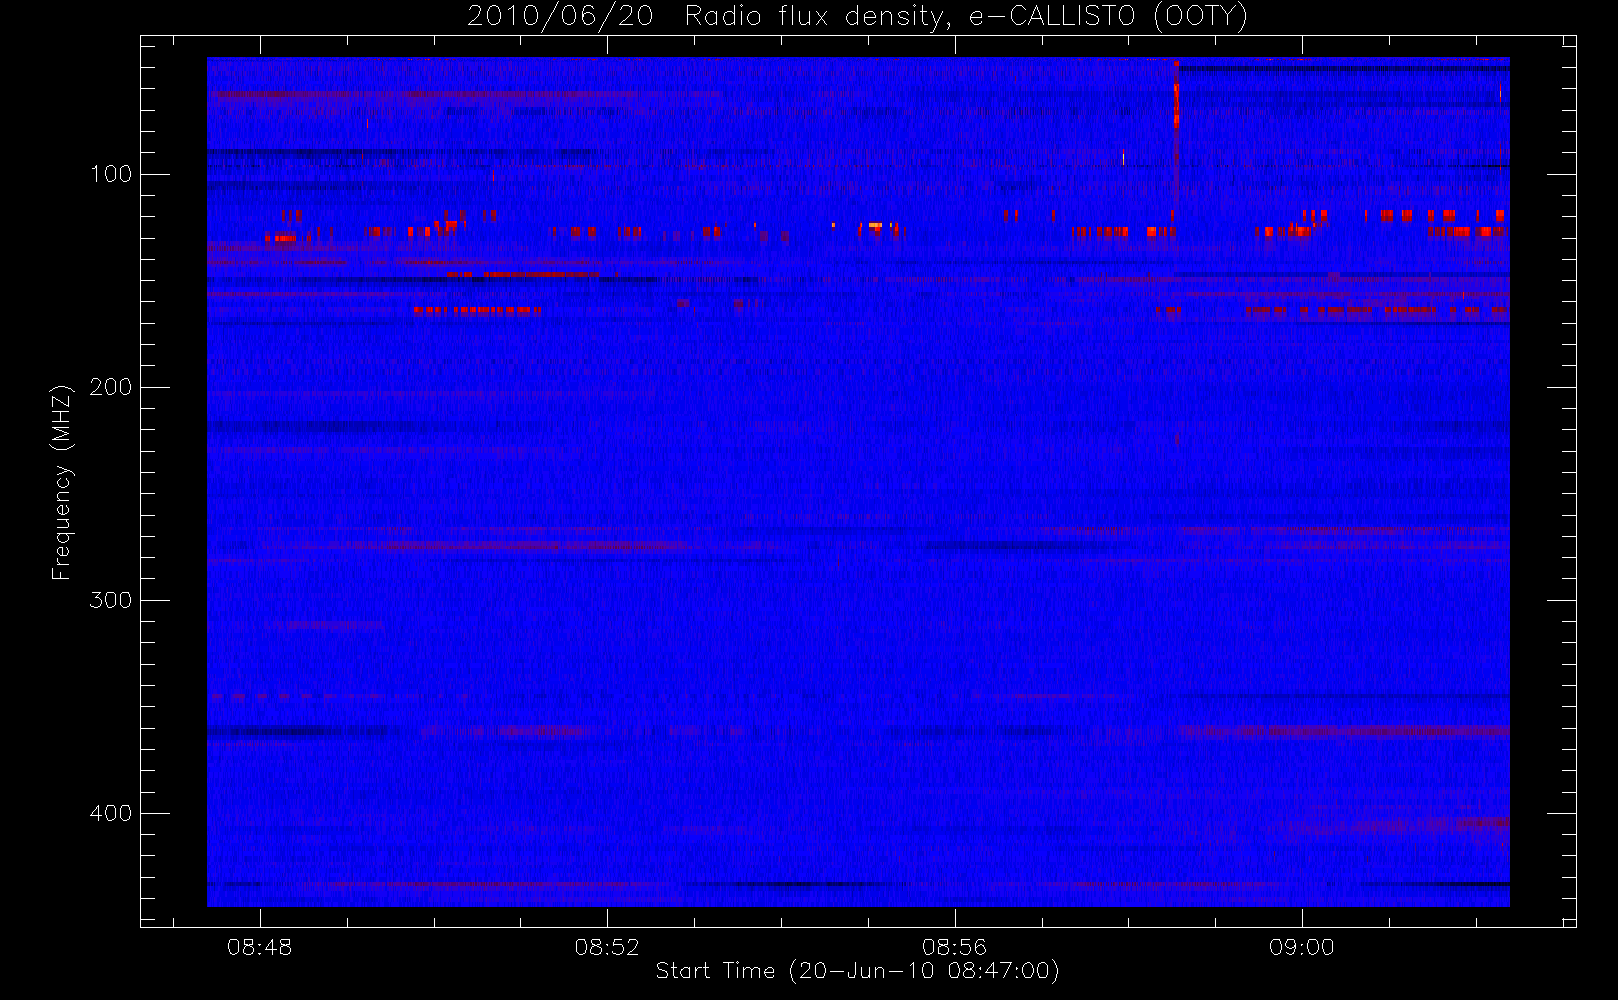1618x1000 pixels.
Task: Click the 300 frequency tick label
Action: pos(110,600)
